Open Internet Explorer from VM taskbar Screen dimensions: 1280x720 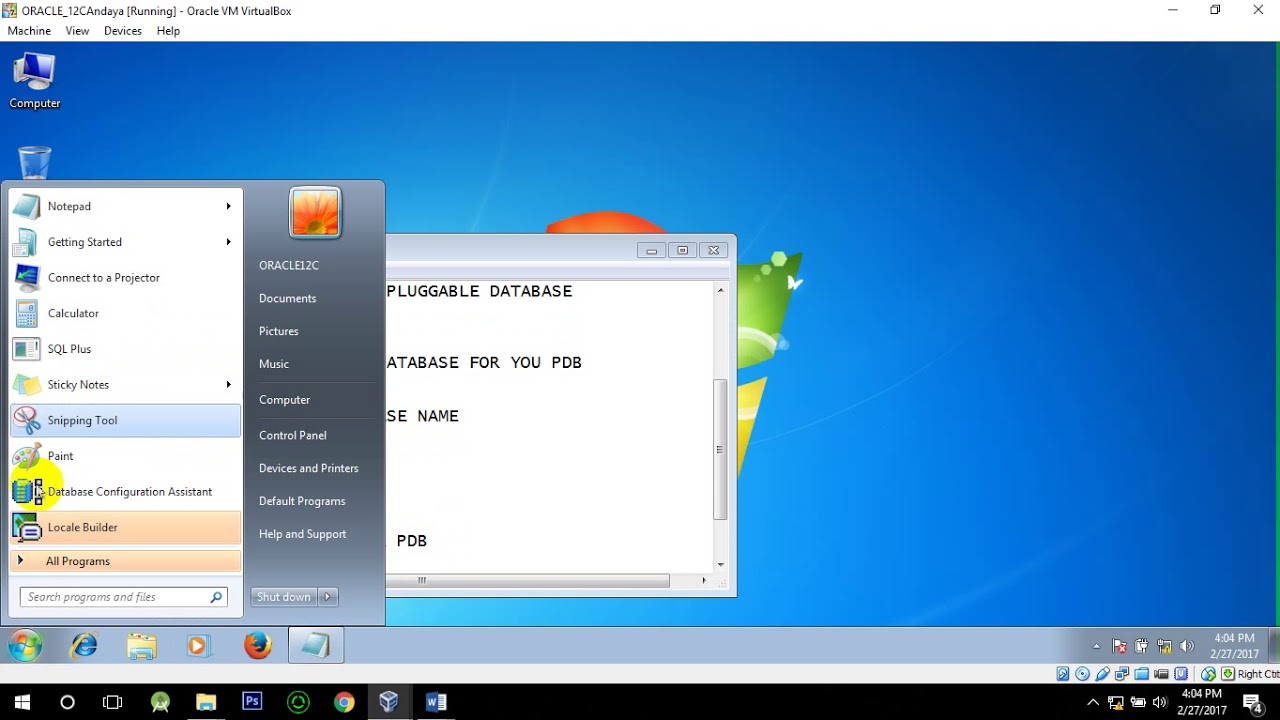coord(84,646)
